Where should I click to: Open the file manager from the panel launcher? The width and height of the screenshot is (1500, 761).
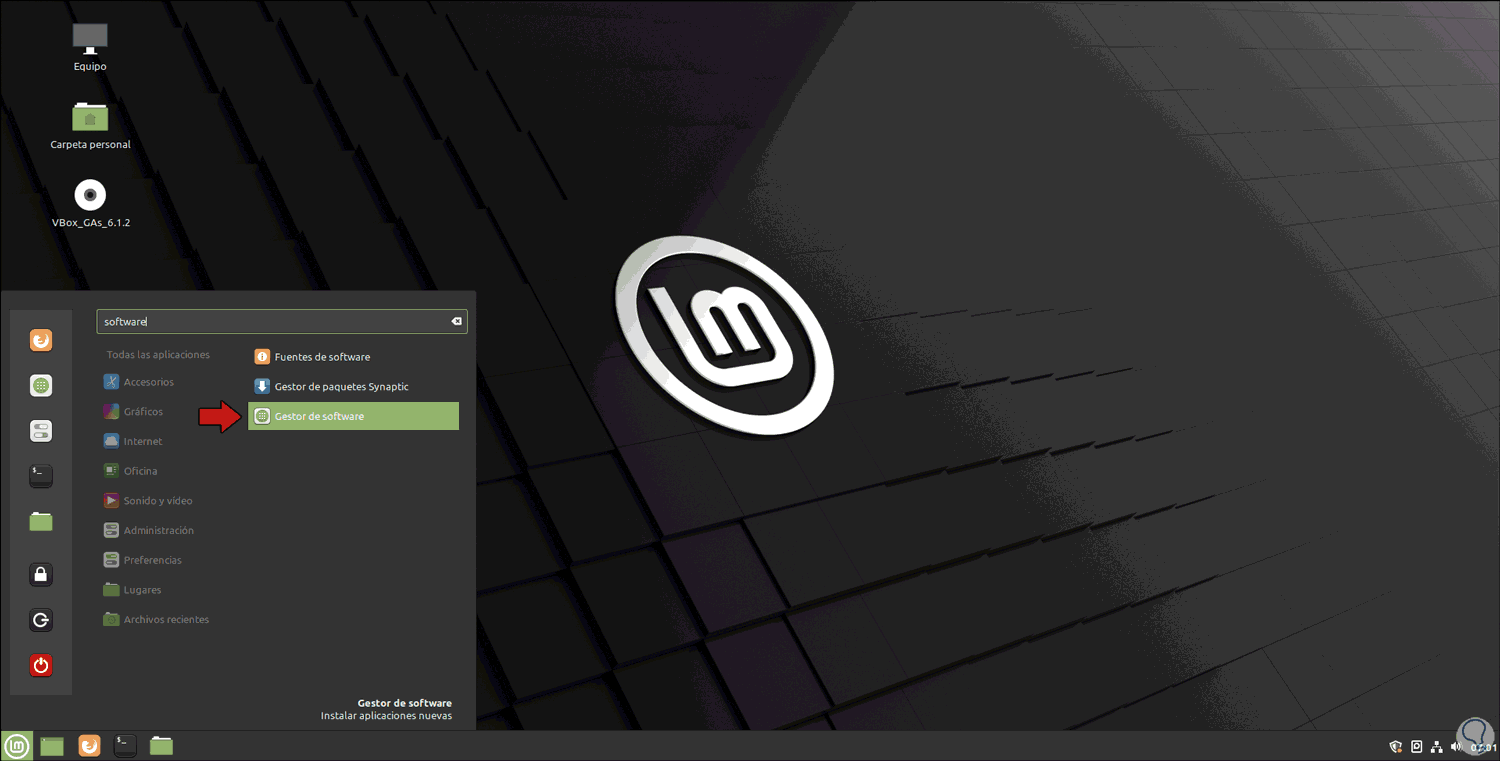pyautogui.click(x=161, y=746)
